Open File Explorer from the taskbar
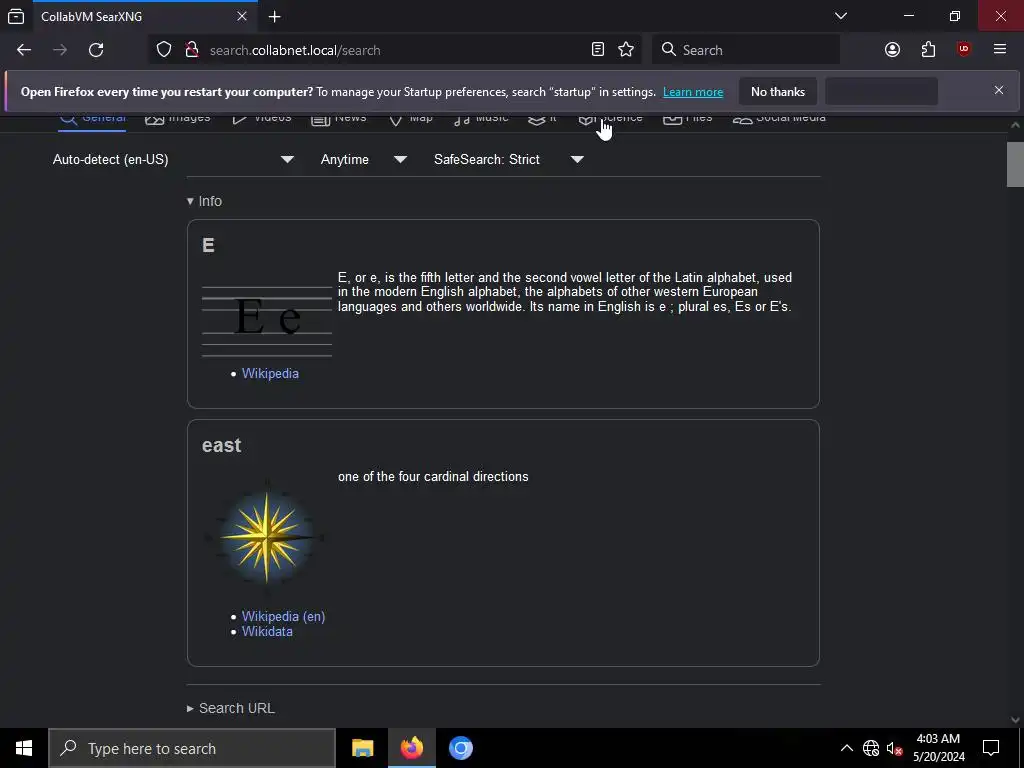The height and width of the screenshot is (768, 1024). 362,748
